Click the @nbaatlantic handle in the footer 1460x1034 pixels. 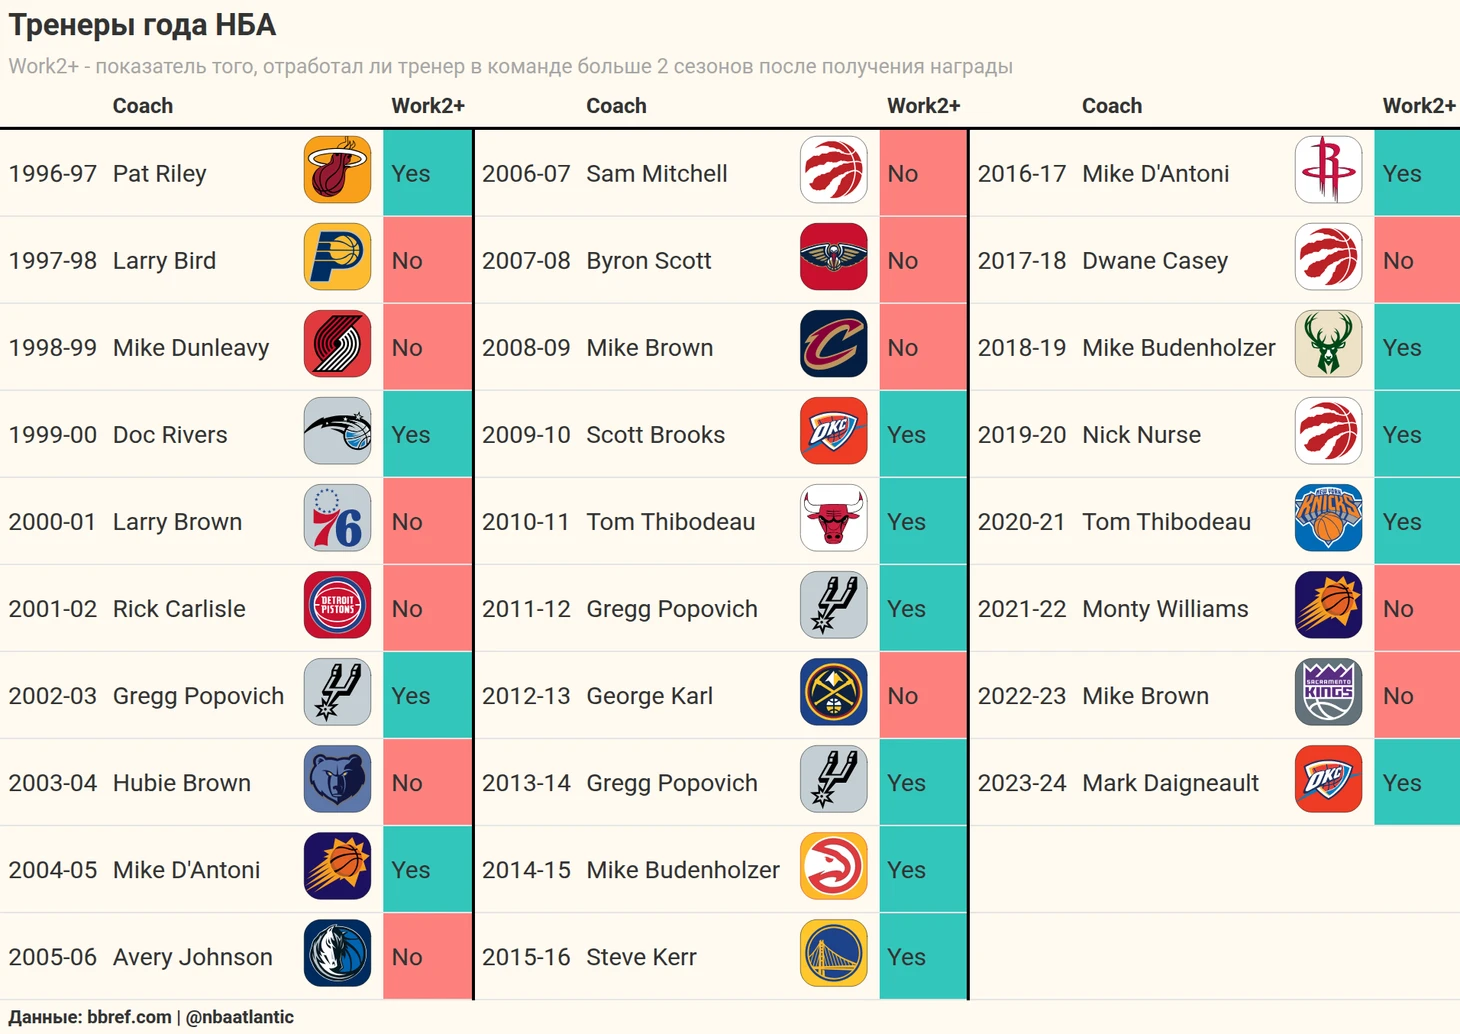[x=239, y=1017]
